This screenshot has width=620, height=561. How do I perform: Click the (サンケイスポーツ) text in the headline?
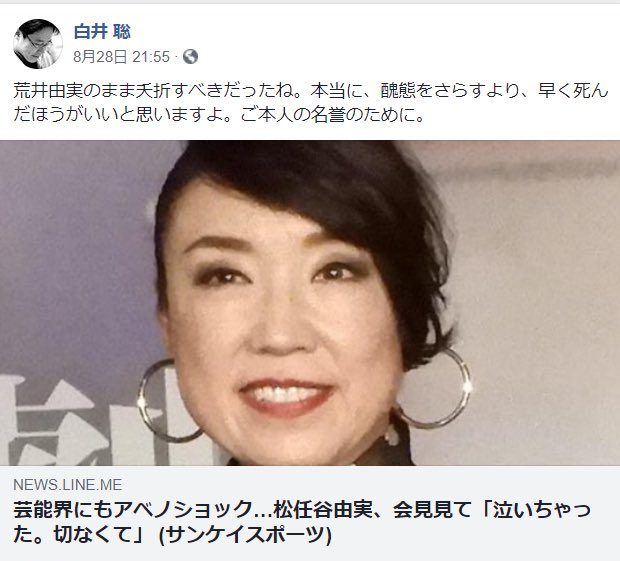click(x=244, y=535)
